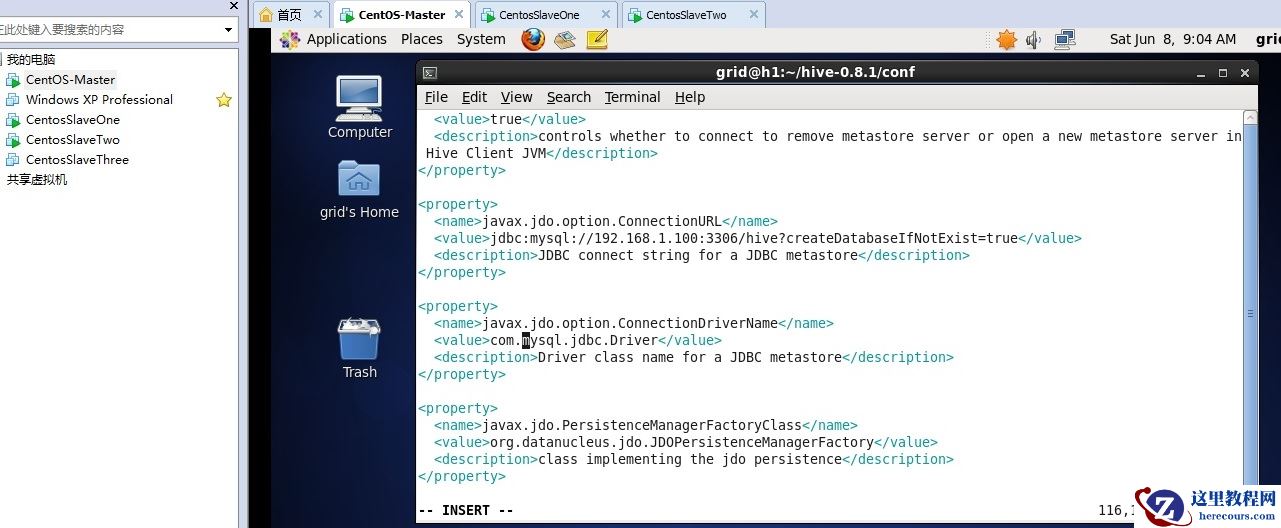The height and width of the screenshot is (528, 1281).
Task: Click javax.jdo.option.ConnectionURL text
Action: point(602,221)
